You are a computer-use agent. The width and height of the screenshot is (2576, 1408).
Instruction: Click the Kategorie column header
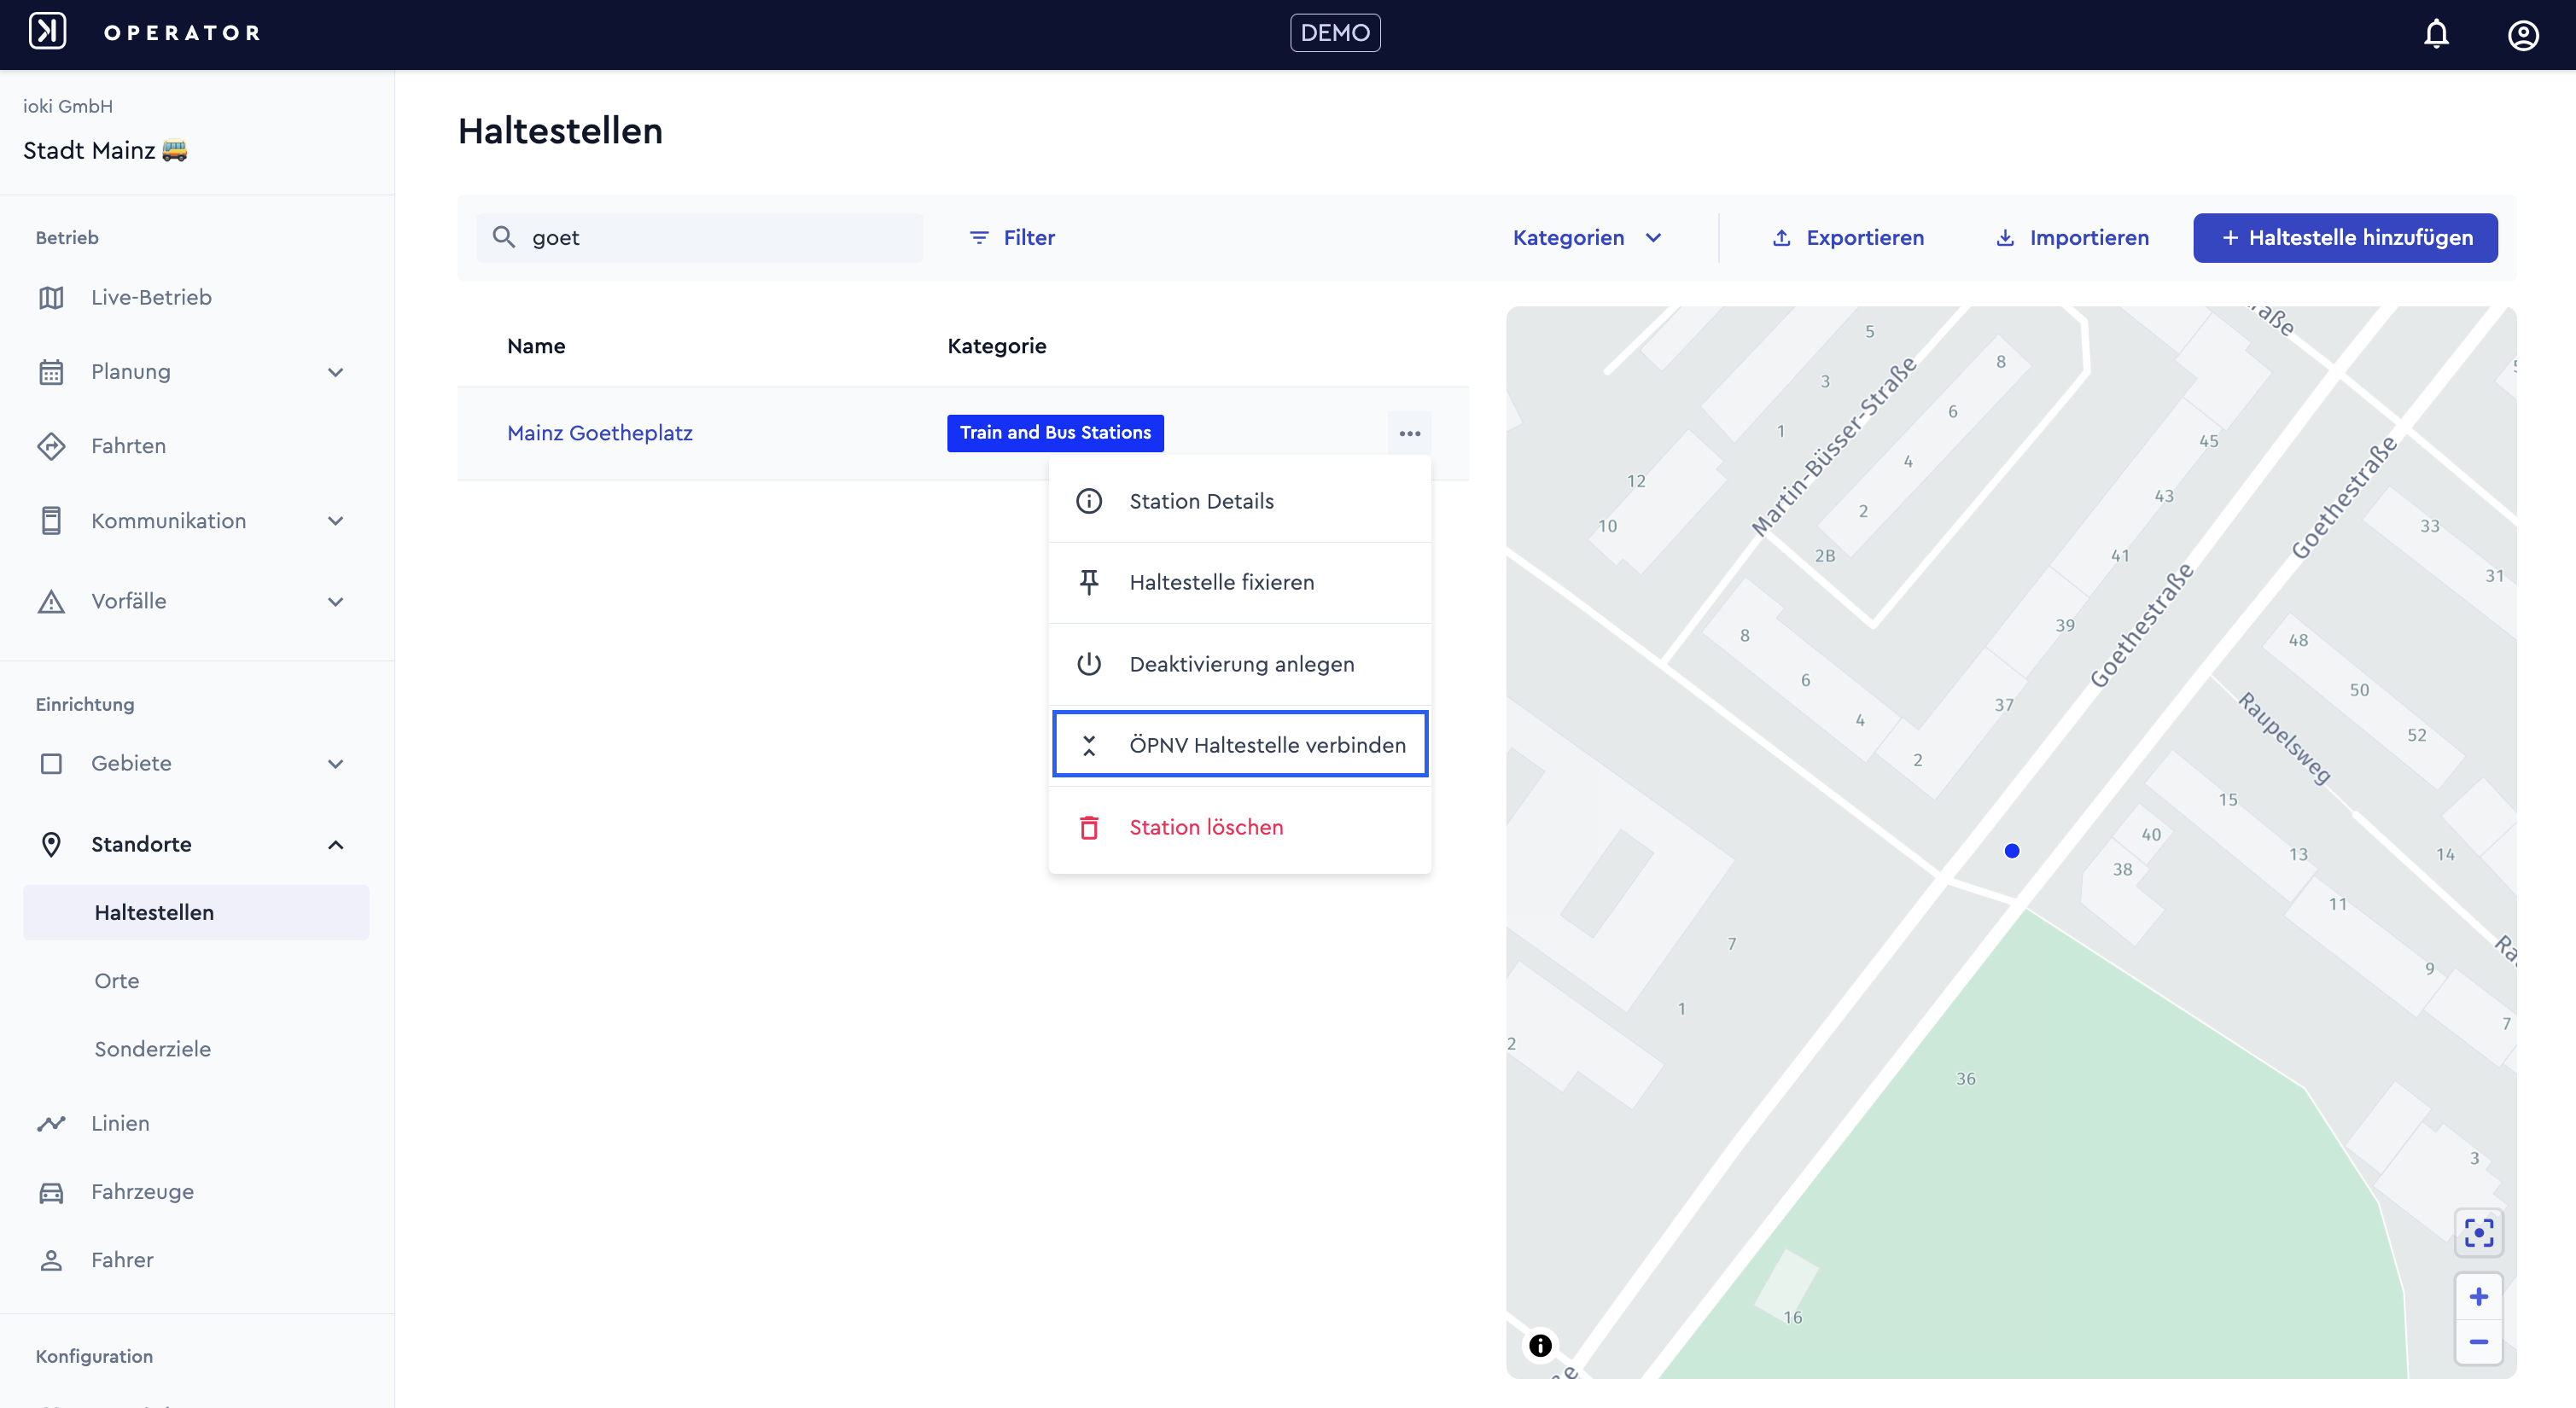click(997, 346)
